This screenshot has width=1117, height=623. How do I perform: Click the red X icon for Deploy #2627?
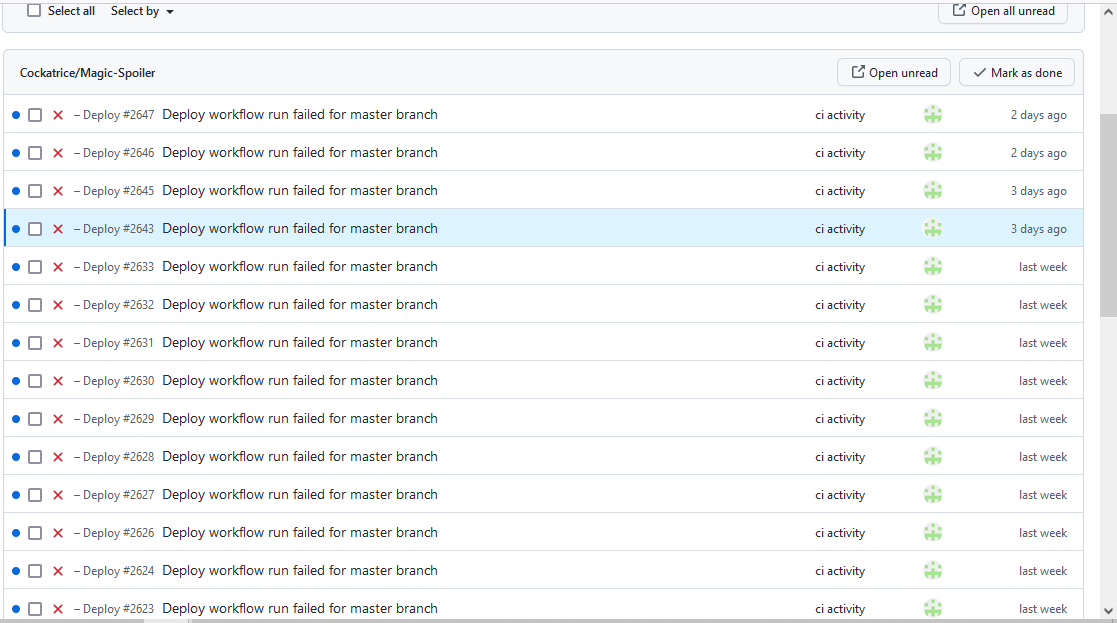[x=57, y=494]
